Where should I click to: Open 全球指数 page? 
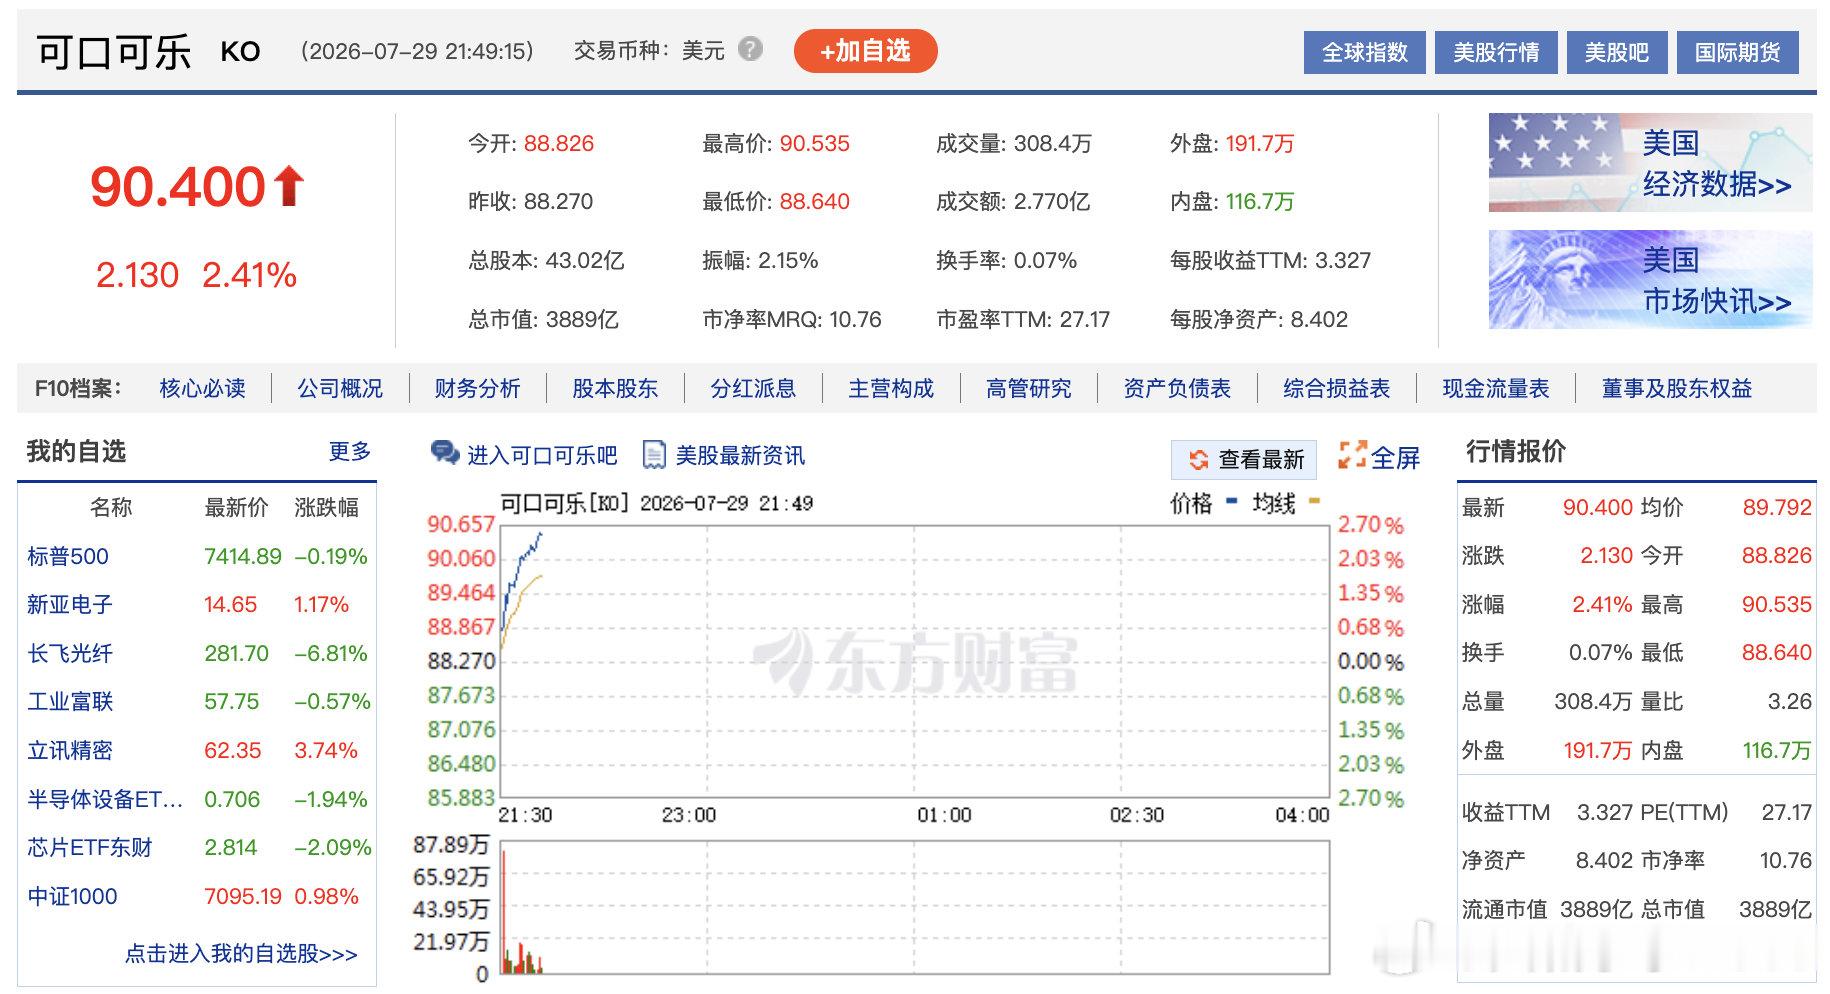pos(1364,52)
